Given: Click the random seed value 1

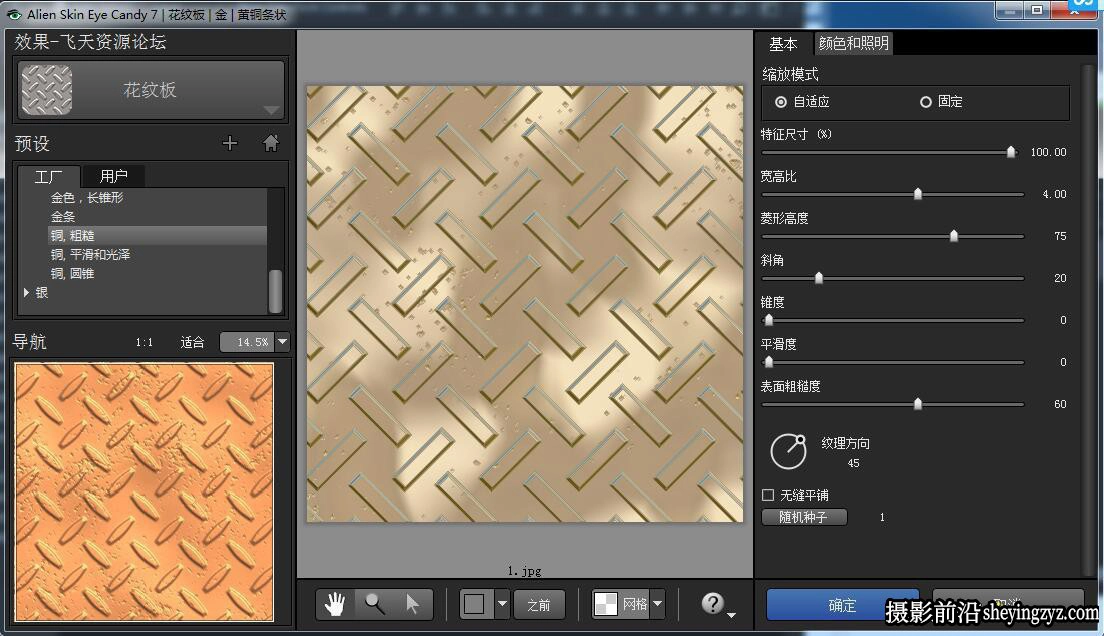Looking at the screenshot, I should [x=882, y=517].
